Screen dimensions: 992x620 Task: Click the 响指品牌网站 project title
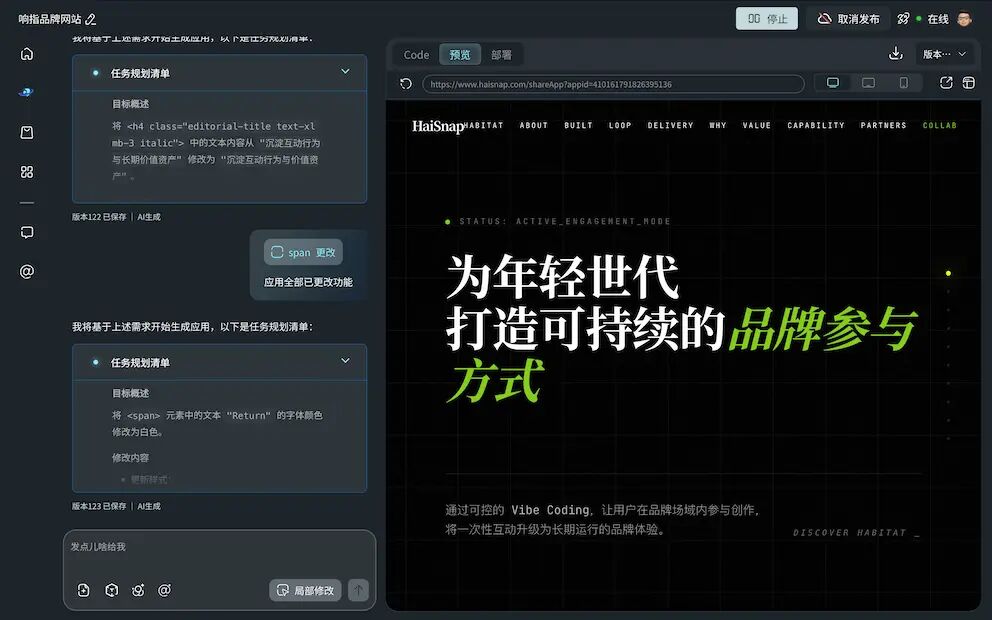(x=49, y=20)
